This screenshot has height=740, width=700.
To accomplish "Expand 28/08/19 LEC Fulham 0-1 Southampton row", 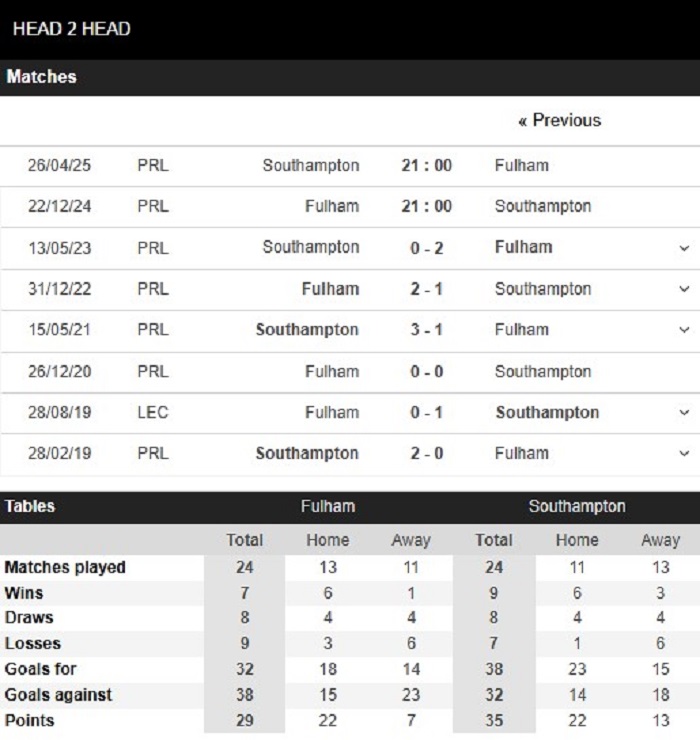I will [684, 412].
